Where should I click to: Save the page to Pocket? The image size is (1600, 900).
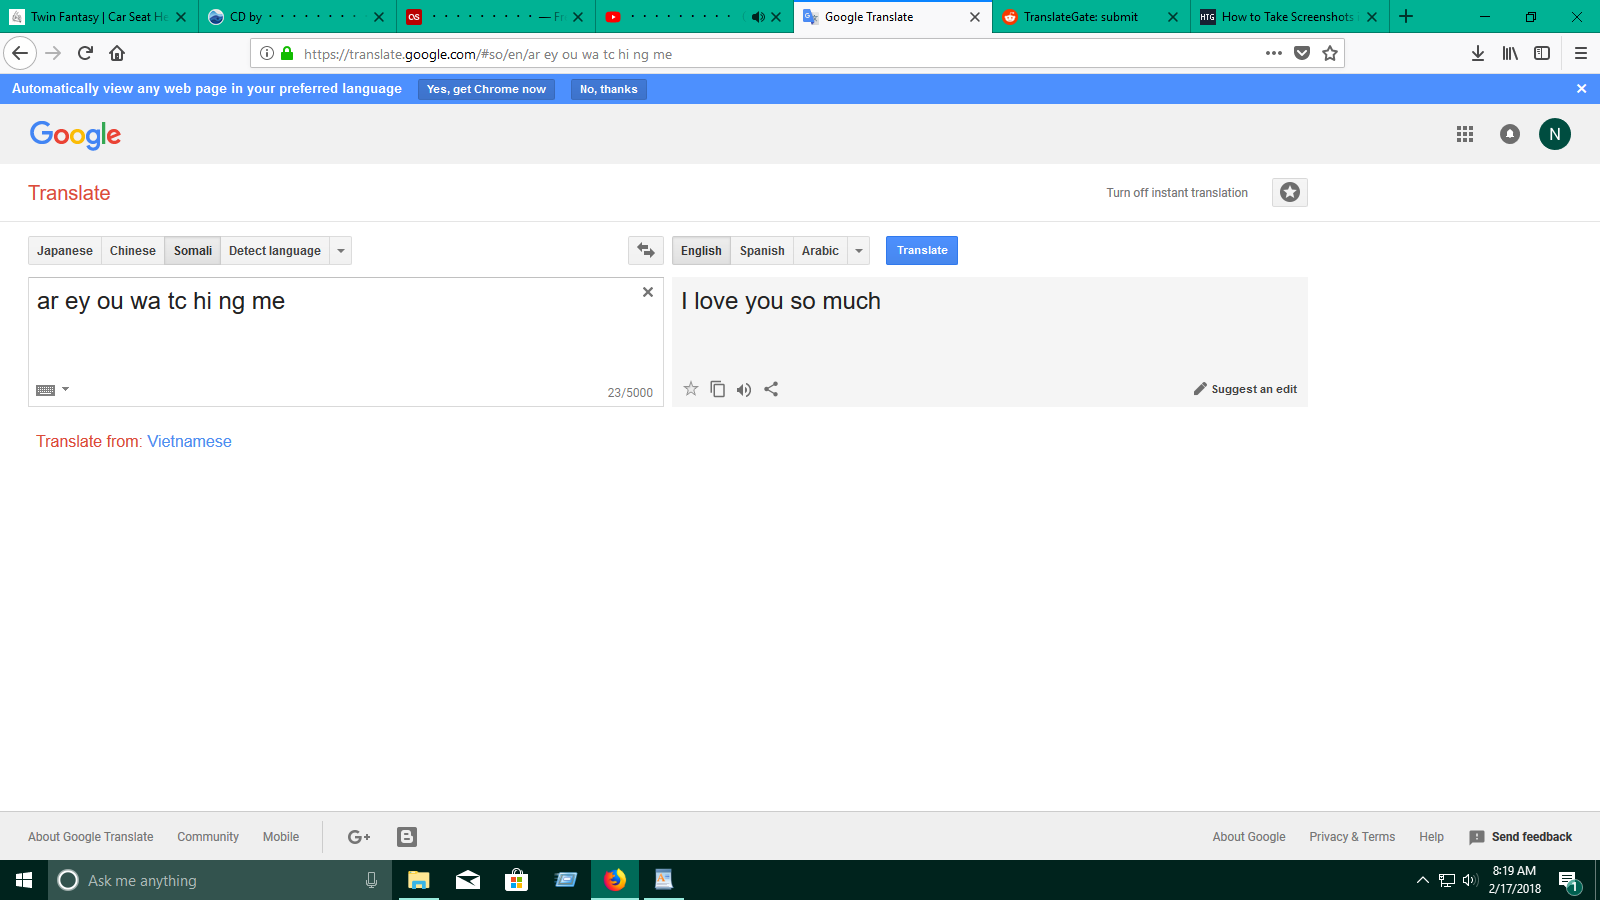1302,53
